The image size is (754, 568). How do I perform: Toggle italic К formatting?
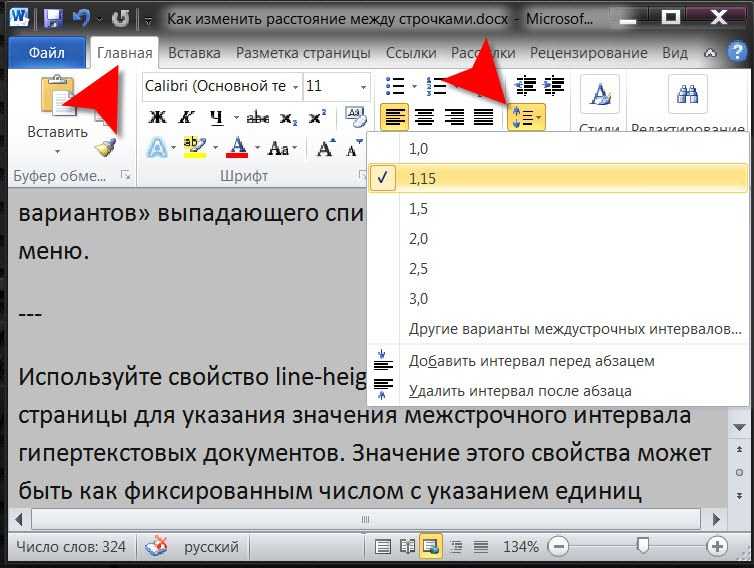[186, 117]
